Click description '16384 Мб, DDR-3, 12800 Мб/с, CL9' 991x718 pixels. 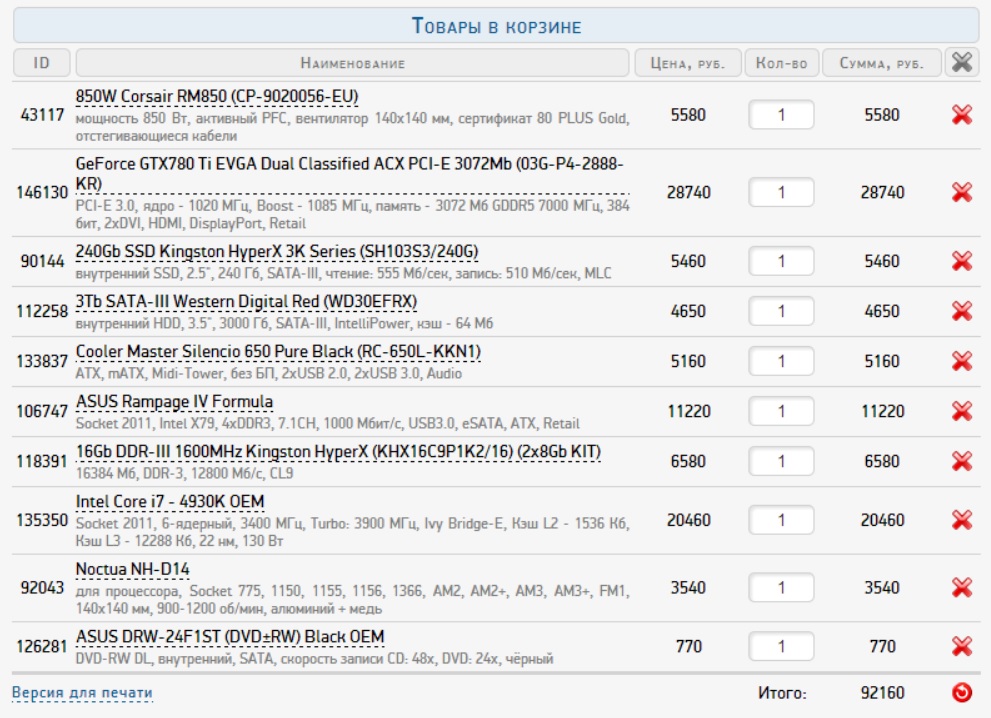click(x=184, y=473)
